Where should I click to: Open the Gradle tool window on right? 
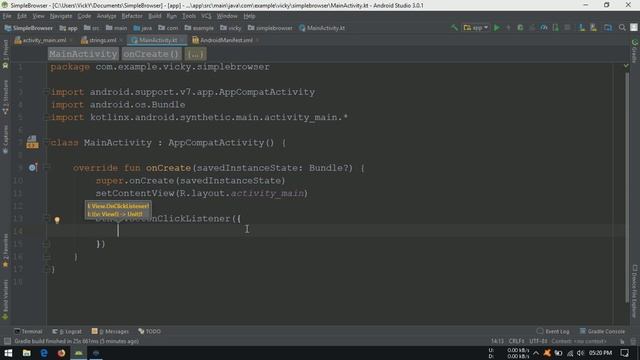point(635,51)
